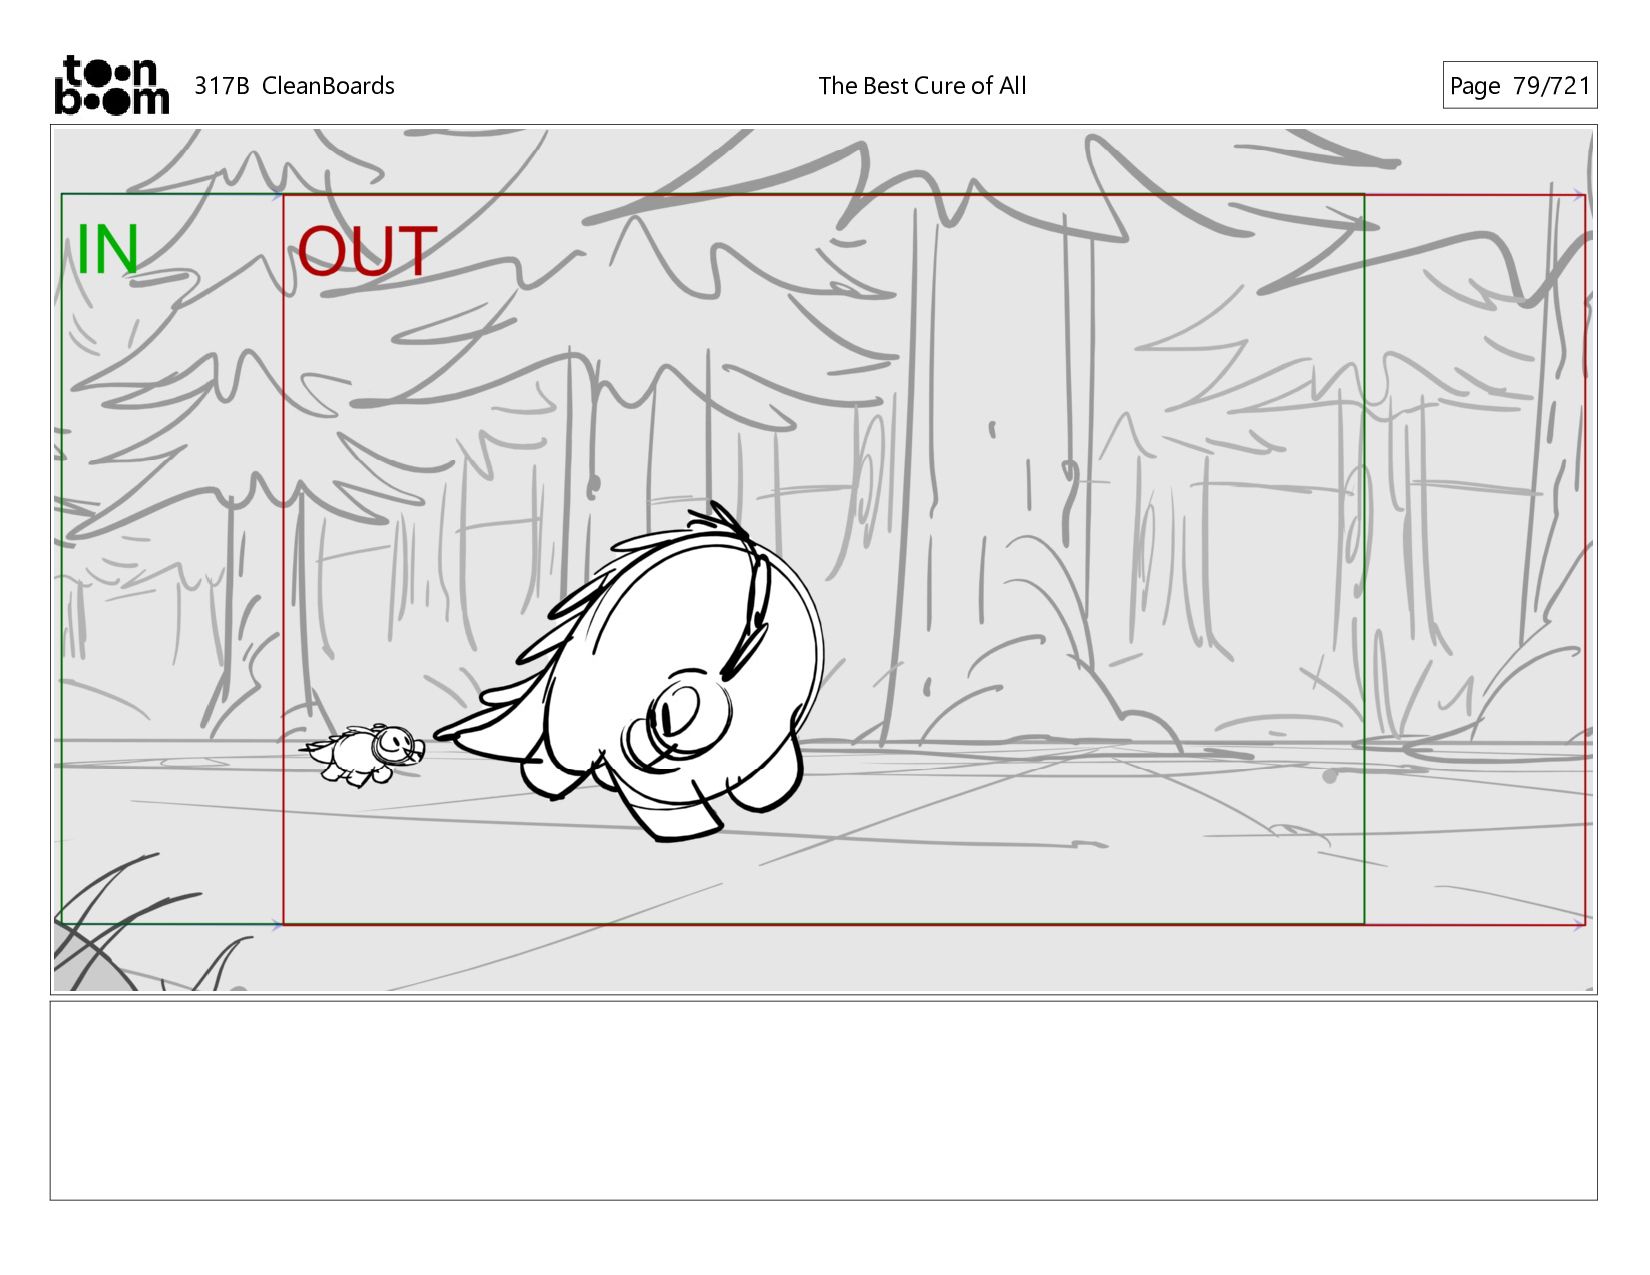Select the '317B CleanBoards' header text
The image size is (1650, 1275).
[294, 86]
